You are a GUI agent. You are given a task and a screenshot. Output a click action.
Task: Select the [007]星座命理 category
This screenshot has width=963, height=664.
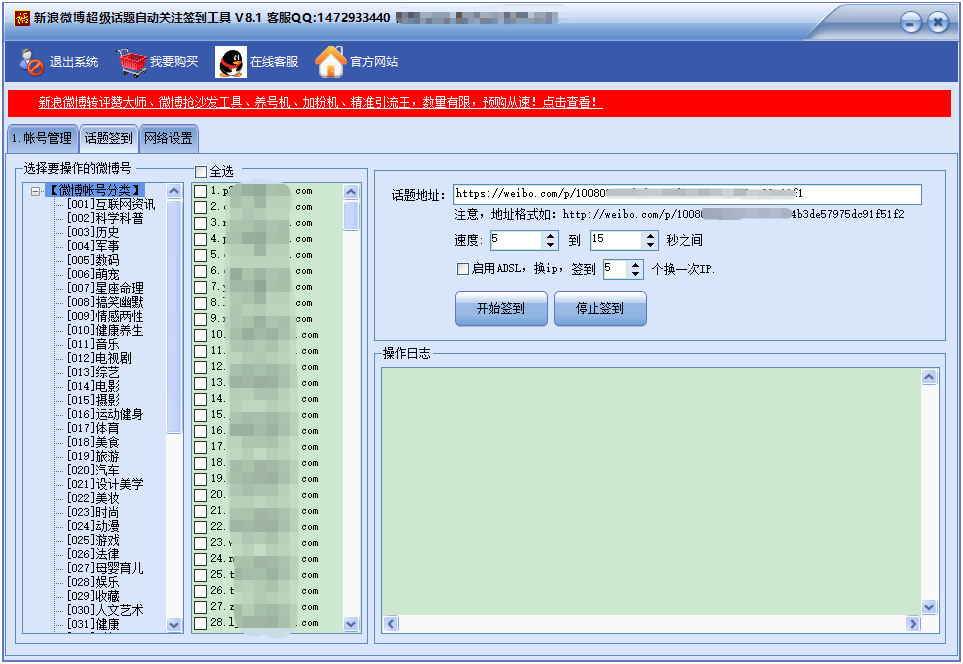click(105, 288)
